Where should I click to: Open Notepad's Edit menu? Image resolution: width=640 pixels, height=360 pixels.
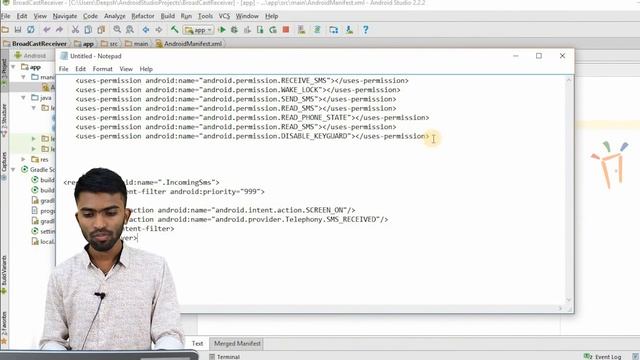[80, 69]
